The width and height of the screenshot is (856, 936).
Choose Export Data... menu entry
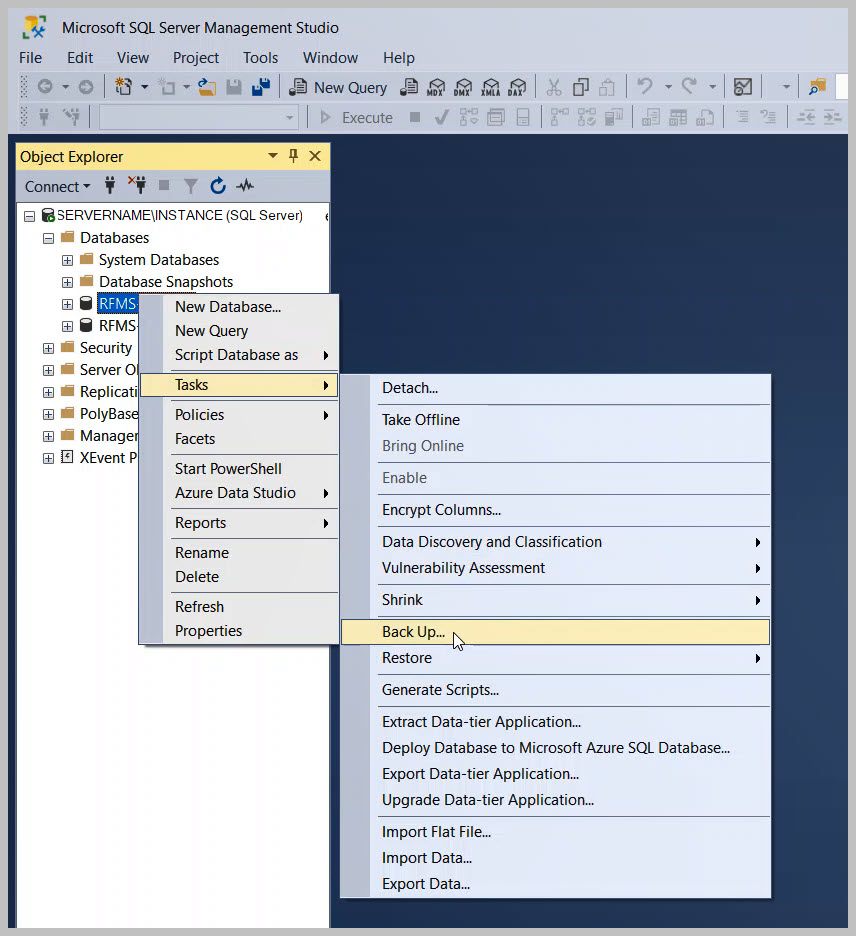click(555, 884)
